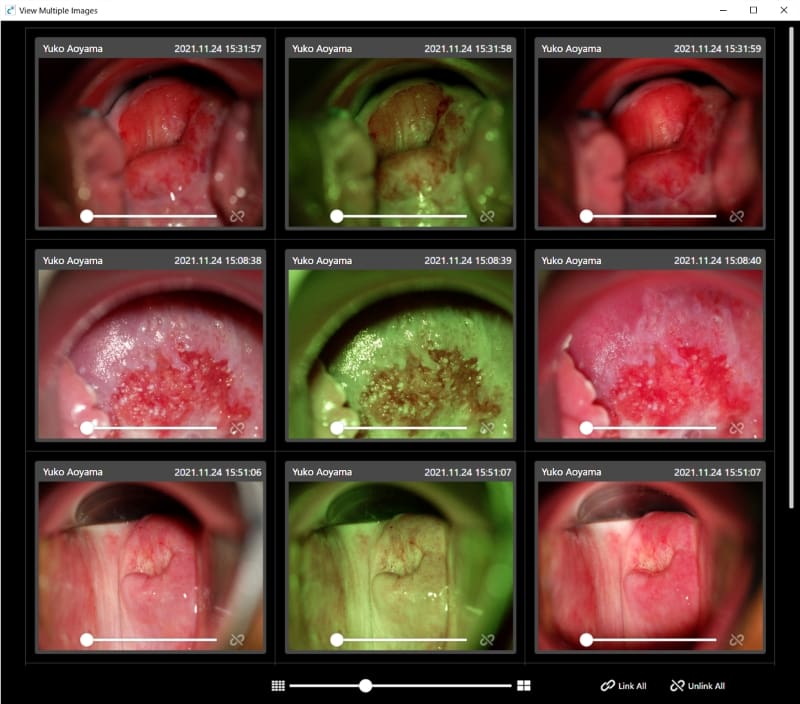800x704 pixels.
Task: Click slider handle on 15:31:57 image
Action: (87, 216)
